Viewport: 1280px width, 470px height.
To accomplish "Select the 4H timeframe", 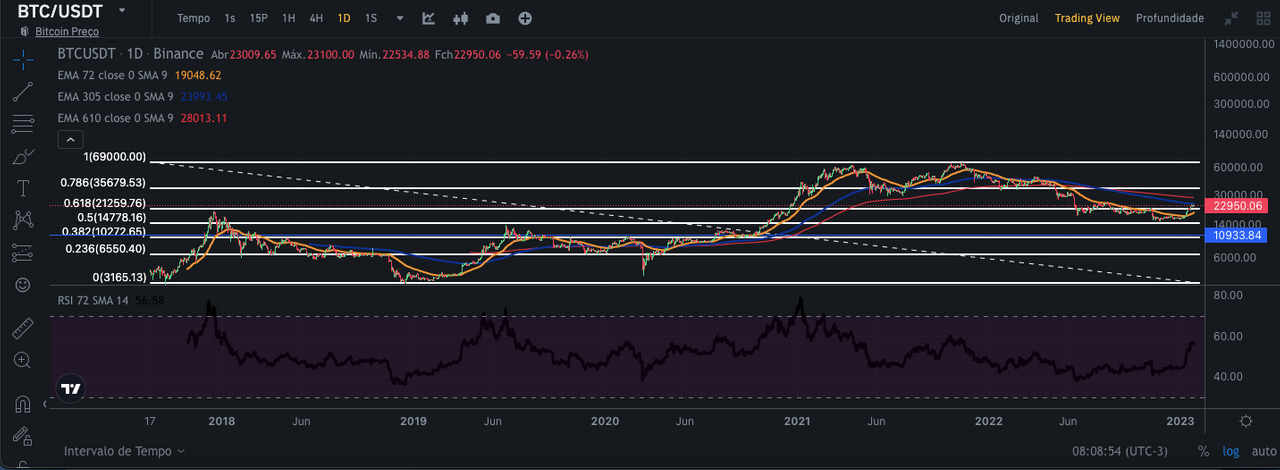I will pyautogui.click(x=316, y=18).
